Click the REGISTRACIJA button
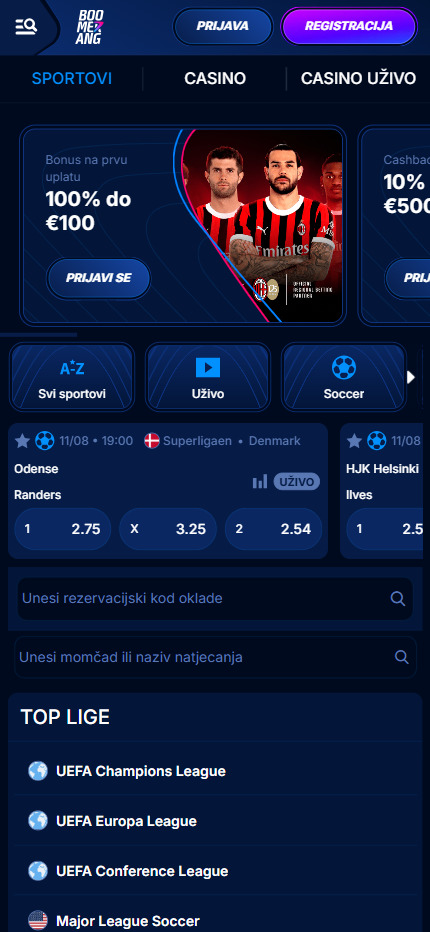The height and width of the screenshot is (932, 430). [349, 26]
